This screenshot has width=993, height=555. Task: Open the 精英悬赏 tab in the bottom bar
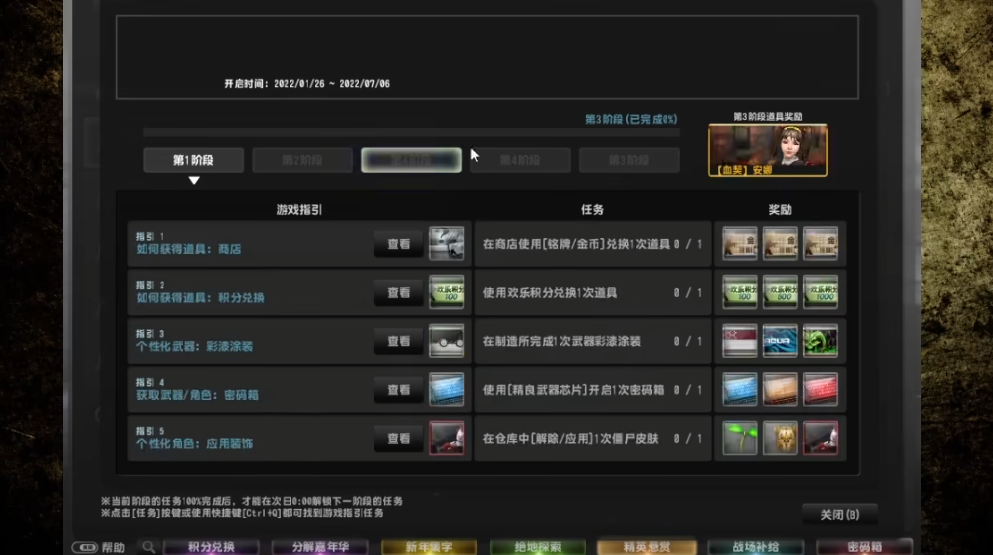(x=647, y=547)
